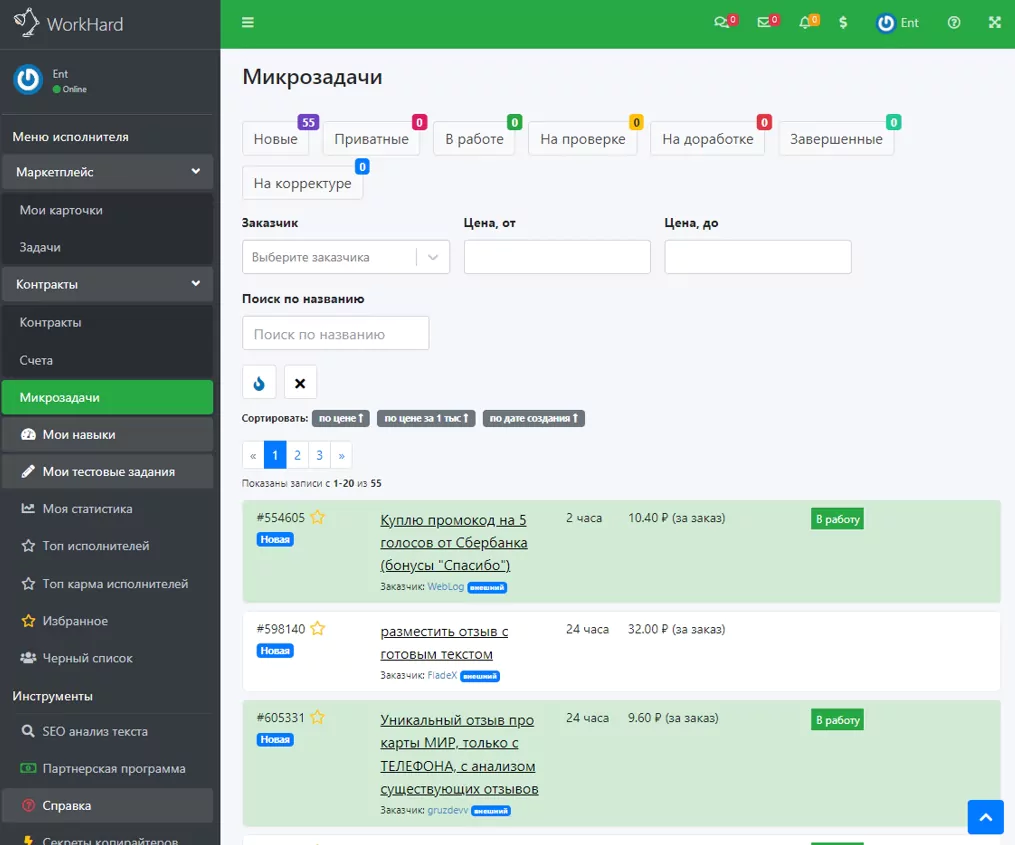Go to page 3

[x=319, y=455]
